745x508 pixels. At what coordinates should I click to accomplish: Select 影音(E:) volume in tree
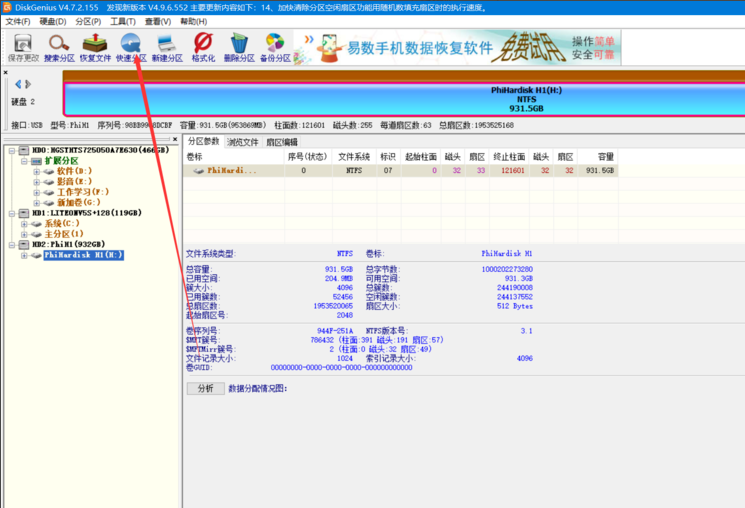(74, 182)
